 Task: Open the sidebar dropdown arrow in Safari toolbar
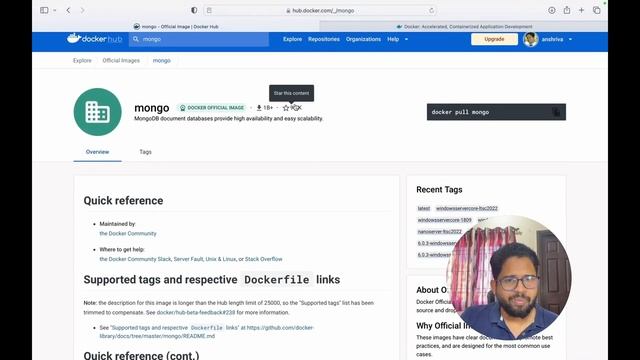click(x=55, y=11)
